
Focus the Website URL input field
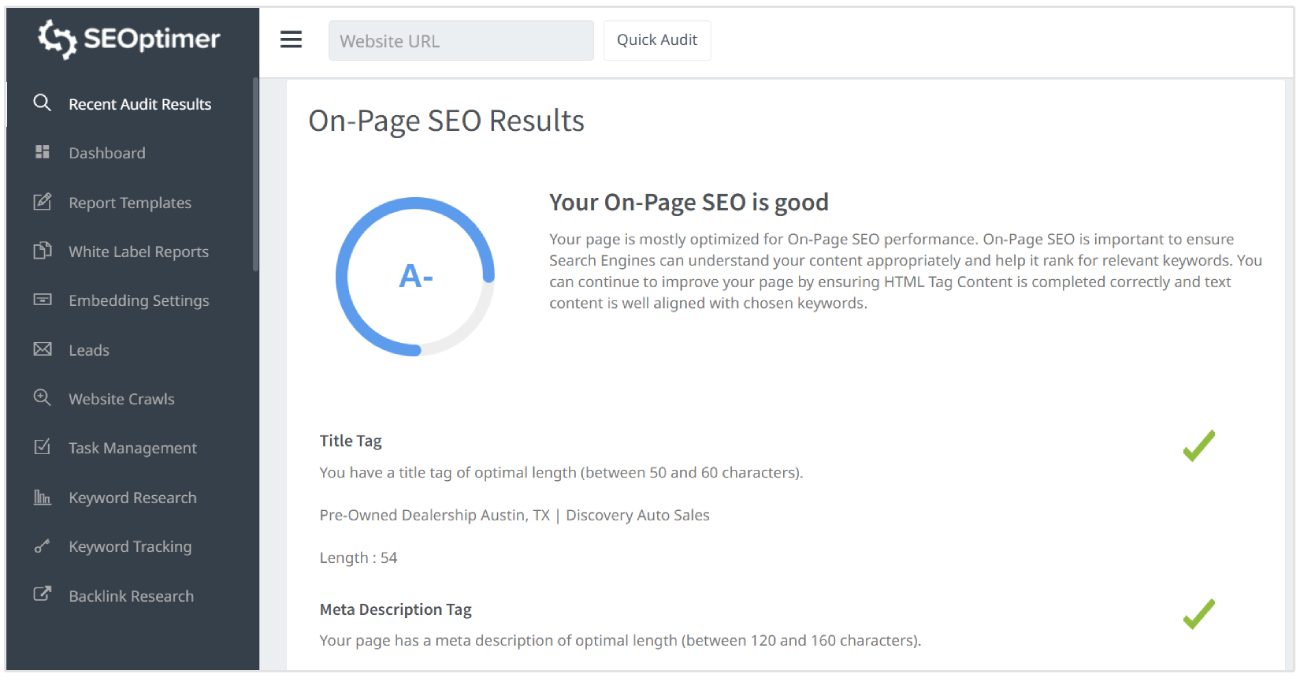461,41
